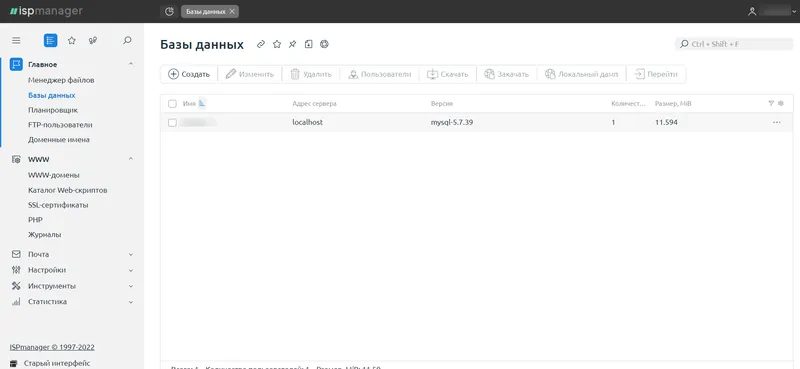Click the Изменить toolbar button
The height and width of the screenshot is (369, 800).
(250, 74)
